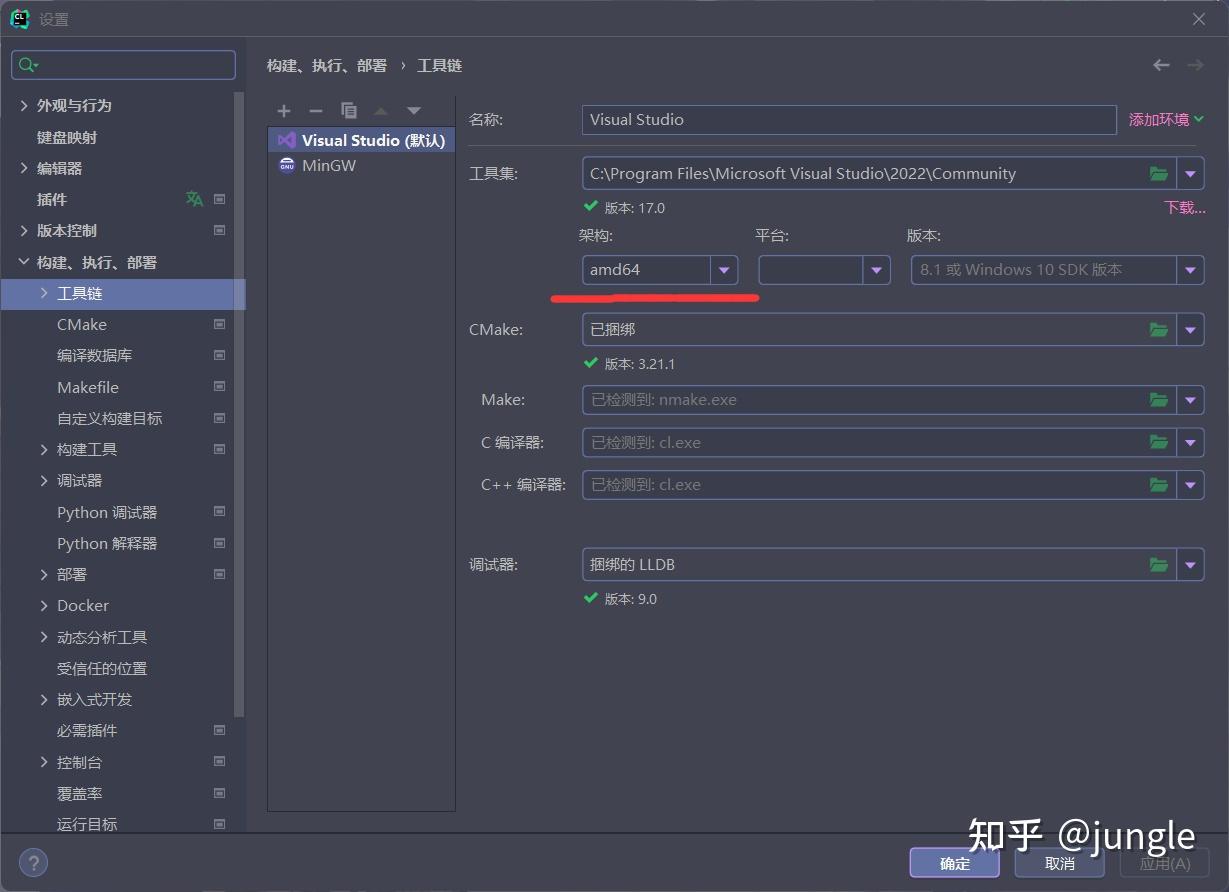Navigate back with the left arrow
This screenshot has height=892, width=1229.
pos(1160,64)
